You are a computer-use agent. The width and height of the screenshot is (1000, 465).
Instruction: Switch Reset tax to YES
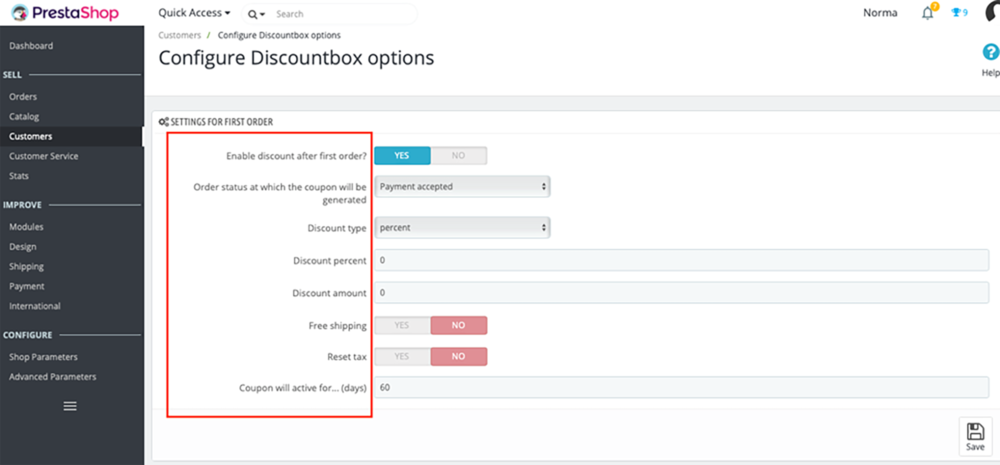point(402,357)
